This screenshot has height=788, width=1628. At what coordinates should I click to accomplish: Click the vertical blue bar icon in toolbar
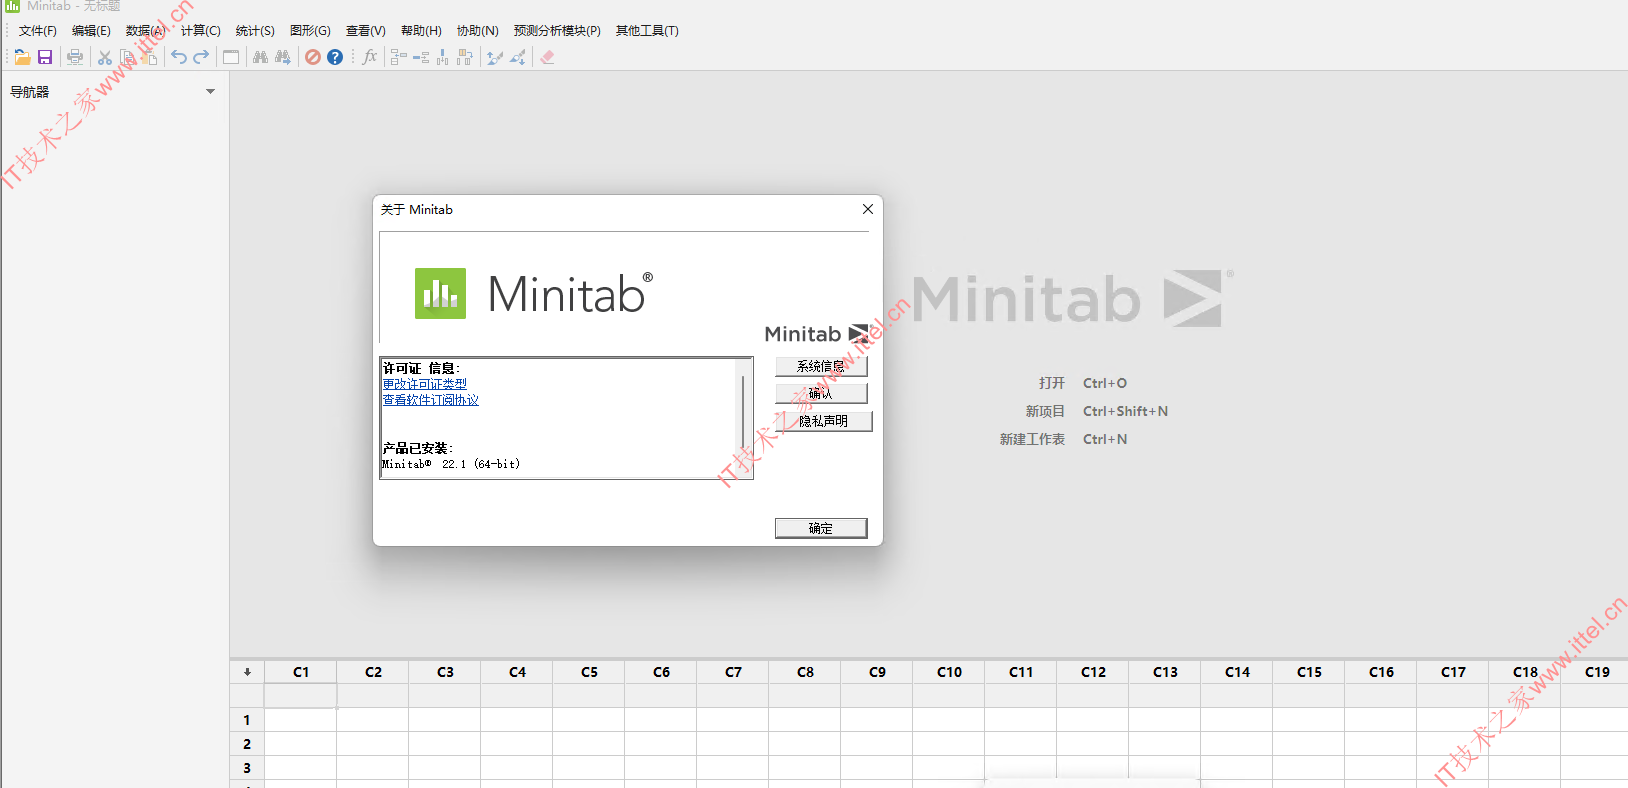(442, 57)
